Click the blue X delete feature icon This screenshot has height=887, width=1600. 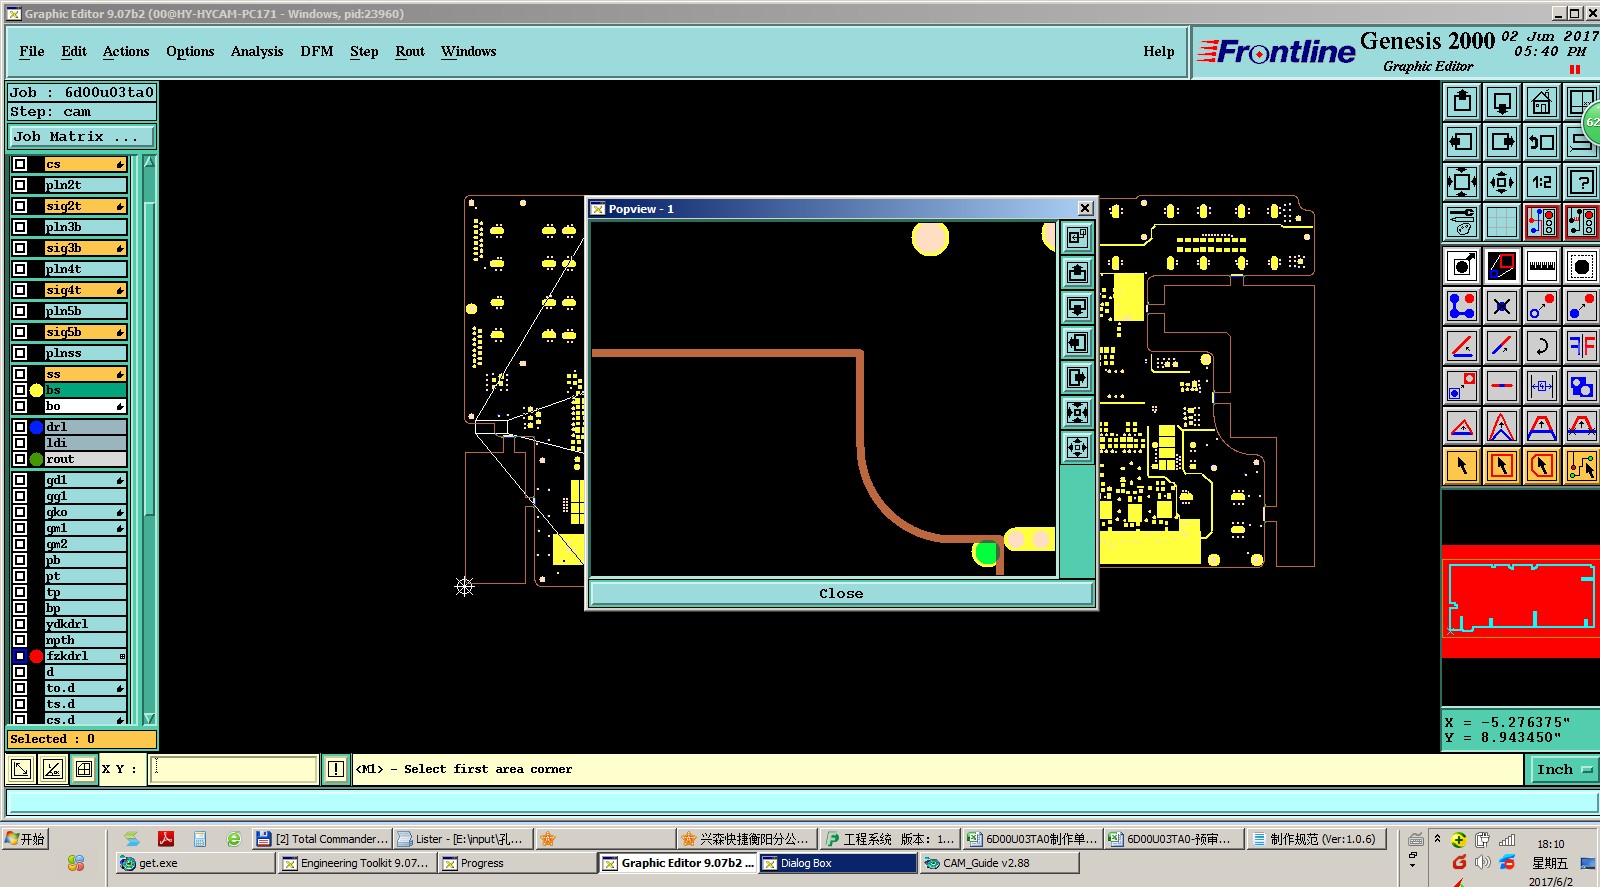coord(1502,306)
